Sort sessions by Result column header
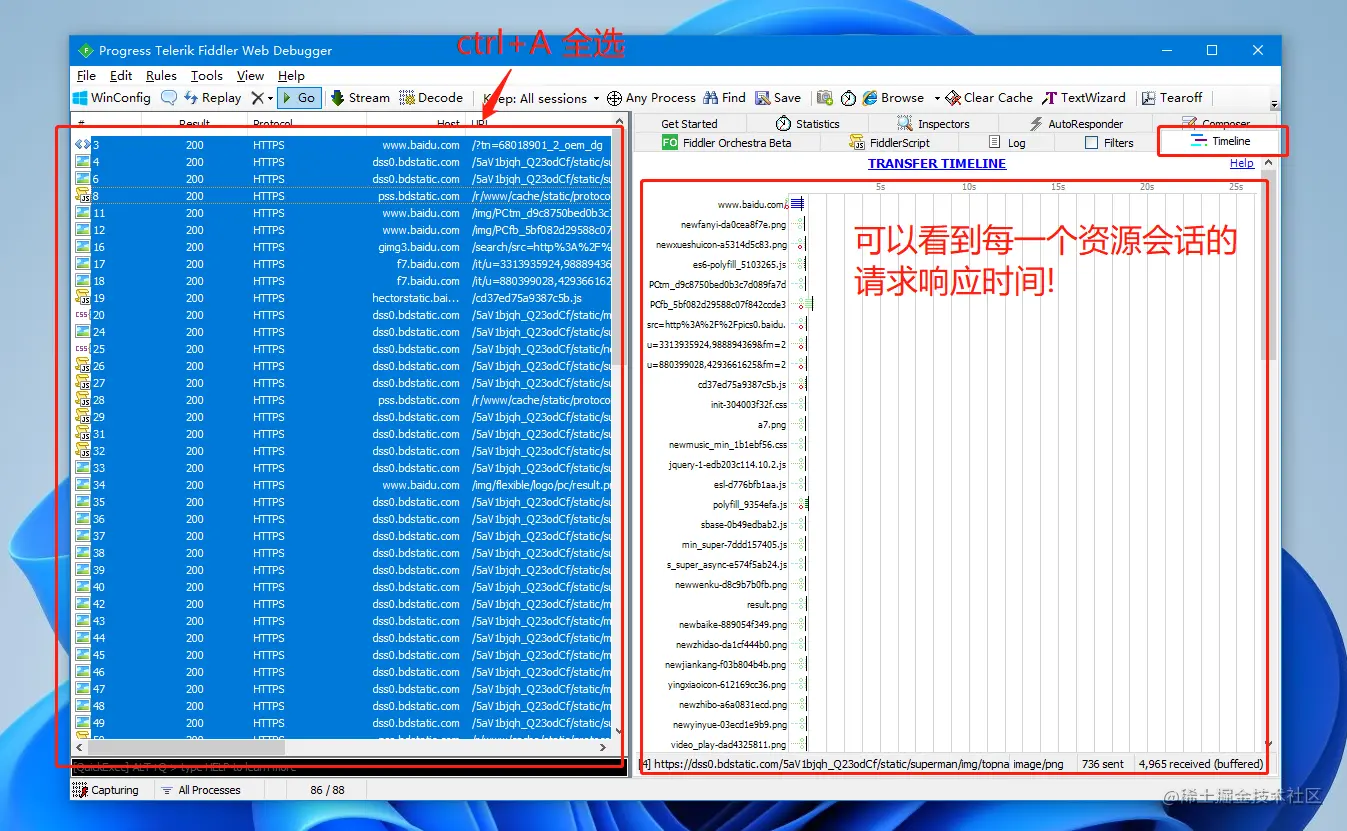Image resolution: width=1347 pixels, height=831 pixels. 194,124
